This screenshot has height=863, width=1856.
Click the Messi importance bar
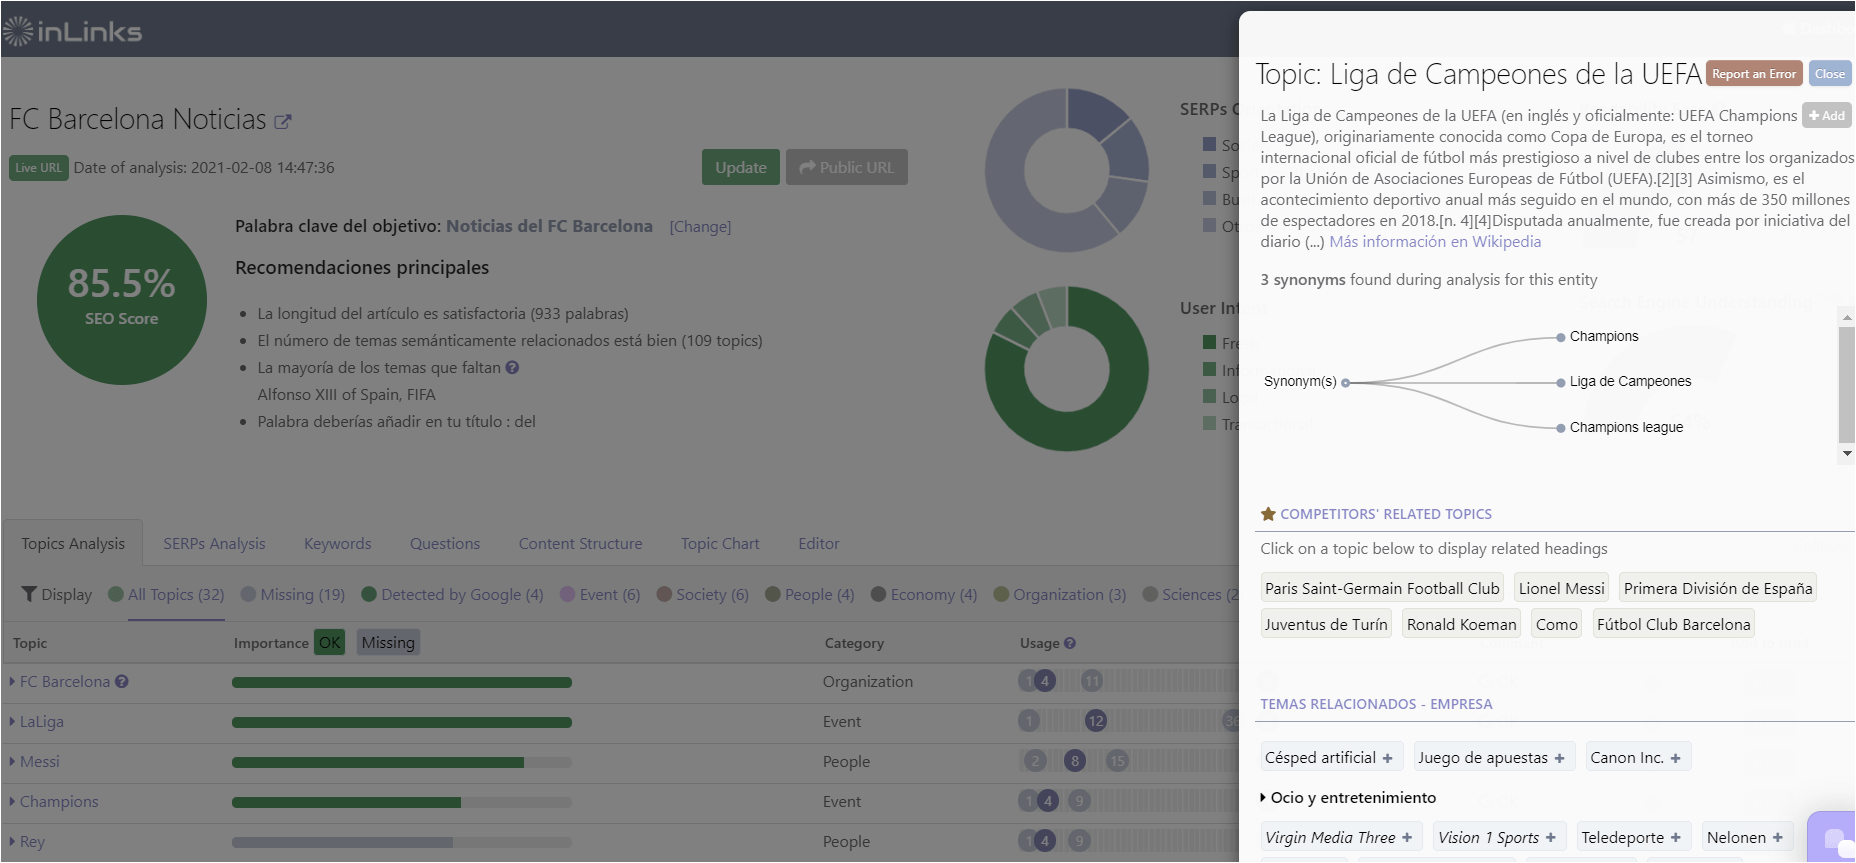[402, 762]
